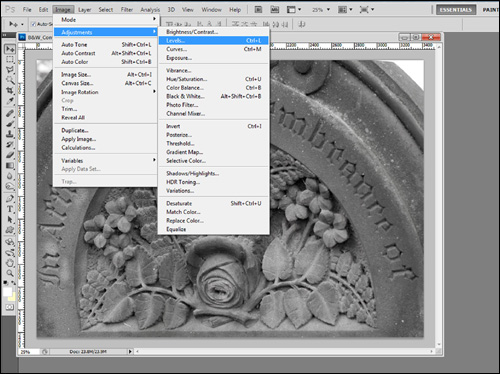Select the Eyedropper tool

click(x=10, y=100)
